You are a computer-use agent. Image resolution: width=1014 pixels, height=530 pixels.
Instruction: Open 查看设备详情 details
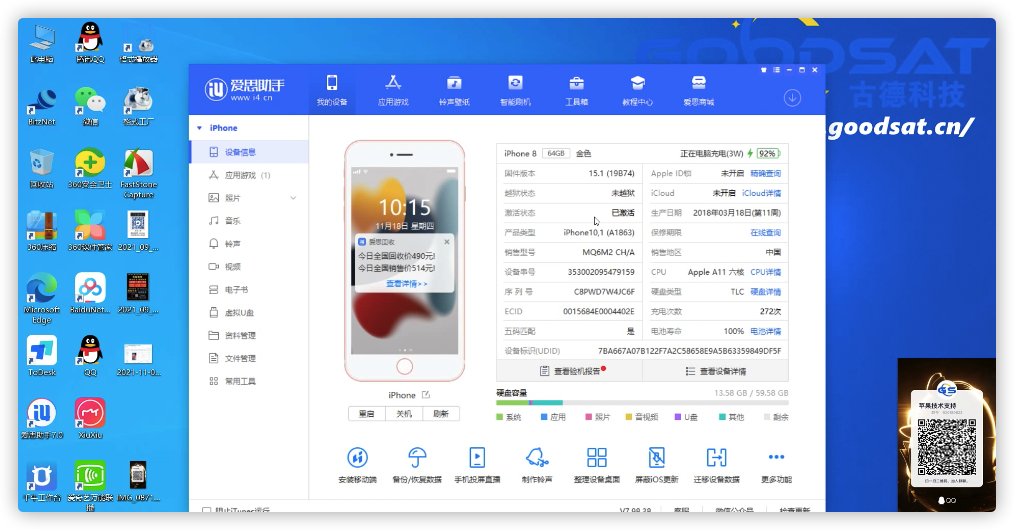click(x=715, y=371)
